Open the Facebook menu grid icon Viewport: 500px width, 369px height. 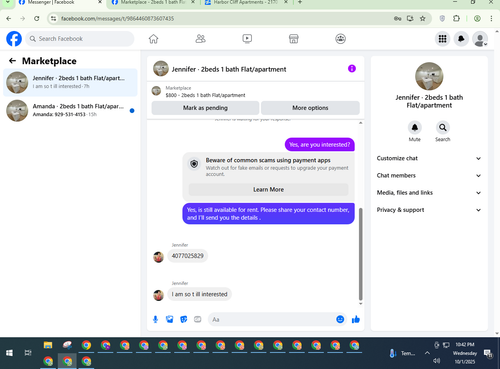point(442,39)
